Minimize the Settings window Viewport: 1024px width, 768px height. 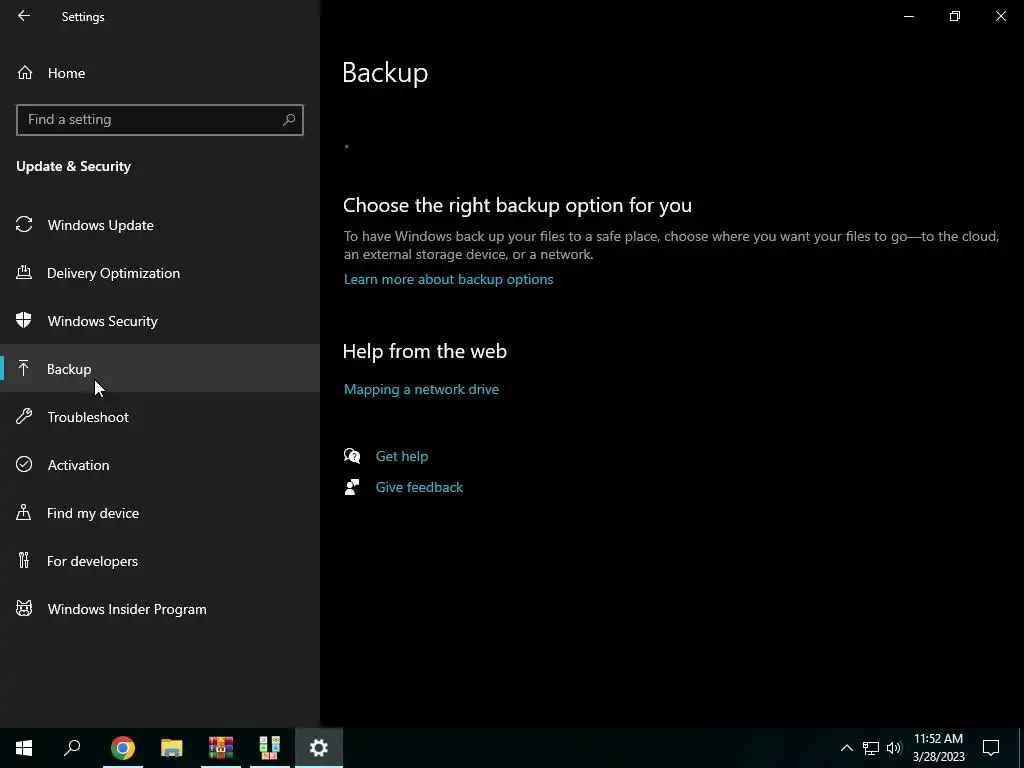[x=908, y=16]
